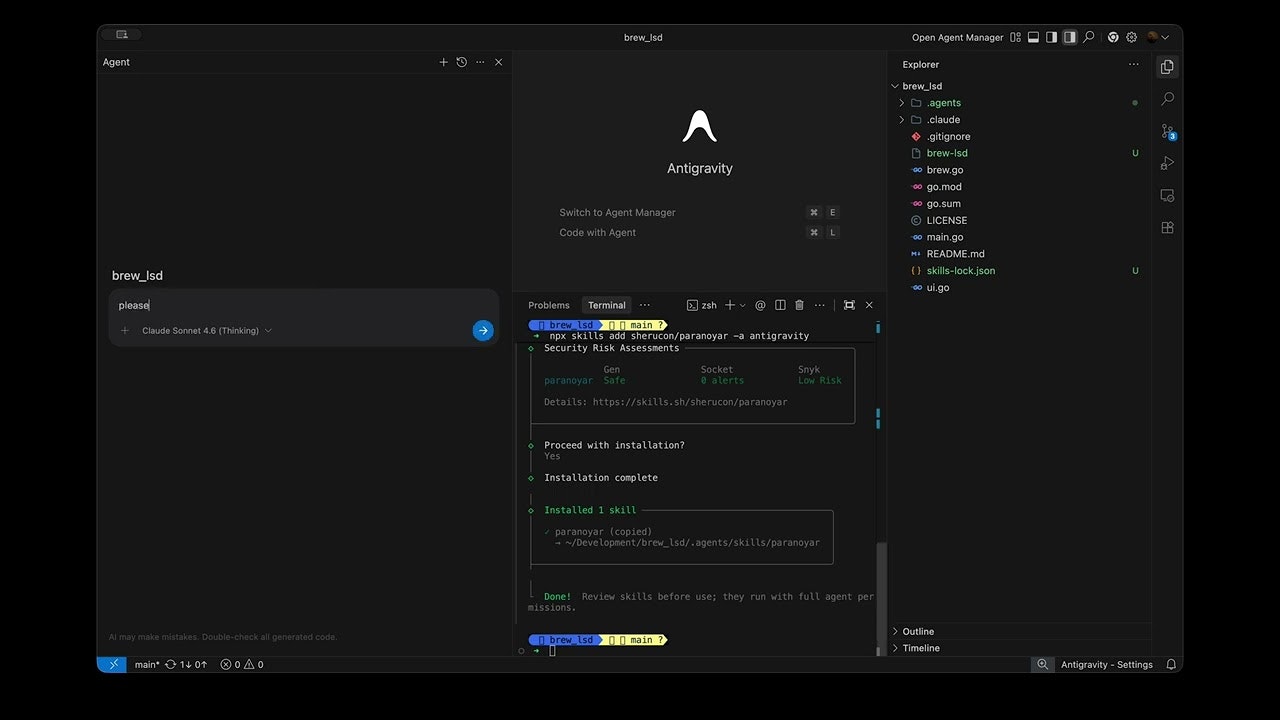Start a new agent chat with plus icon
The image size is (1280, 720).
(444, 62)
